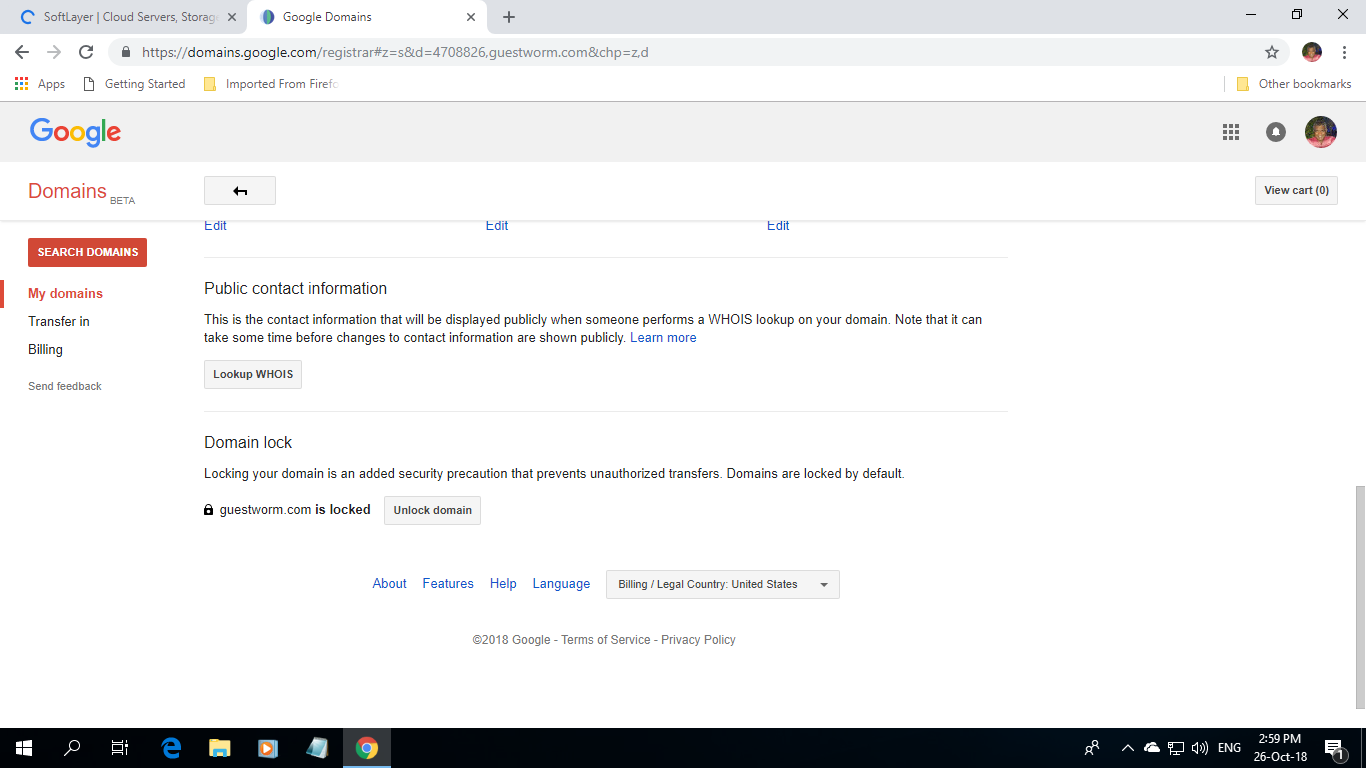Image resolution: width=1366 pixels, height=768 pixels.
Task: Click the middle Edit link
Action: pyautogui.click(x=497, y=226)
